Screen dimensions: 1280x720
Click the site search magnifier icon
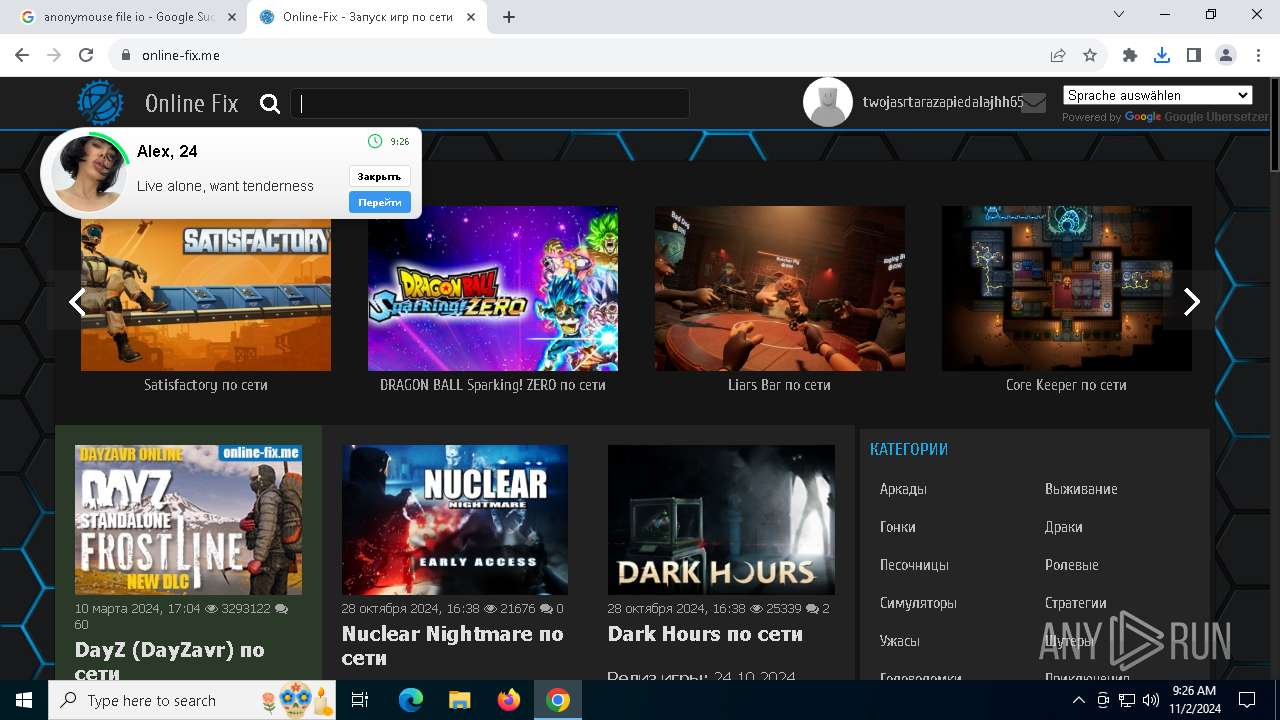pyautogui.click(x=270, y=104)
